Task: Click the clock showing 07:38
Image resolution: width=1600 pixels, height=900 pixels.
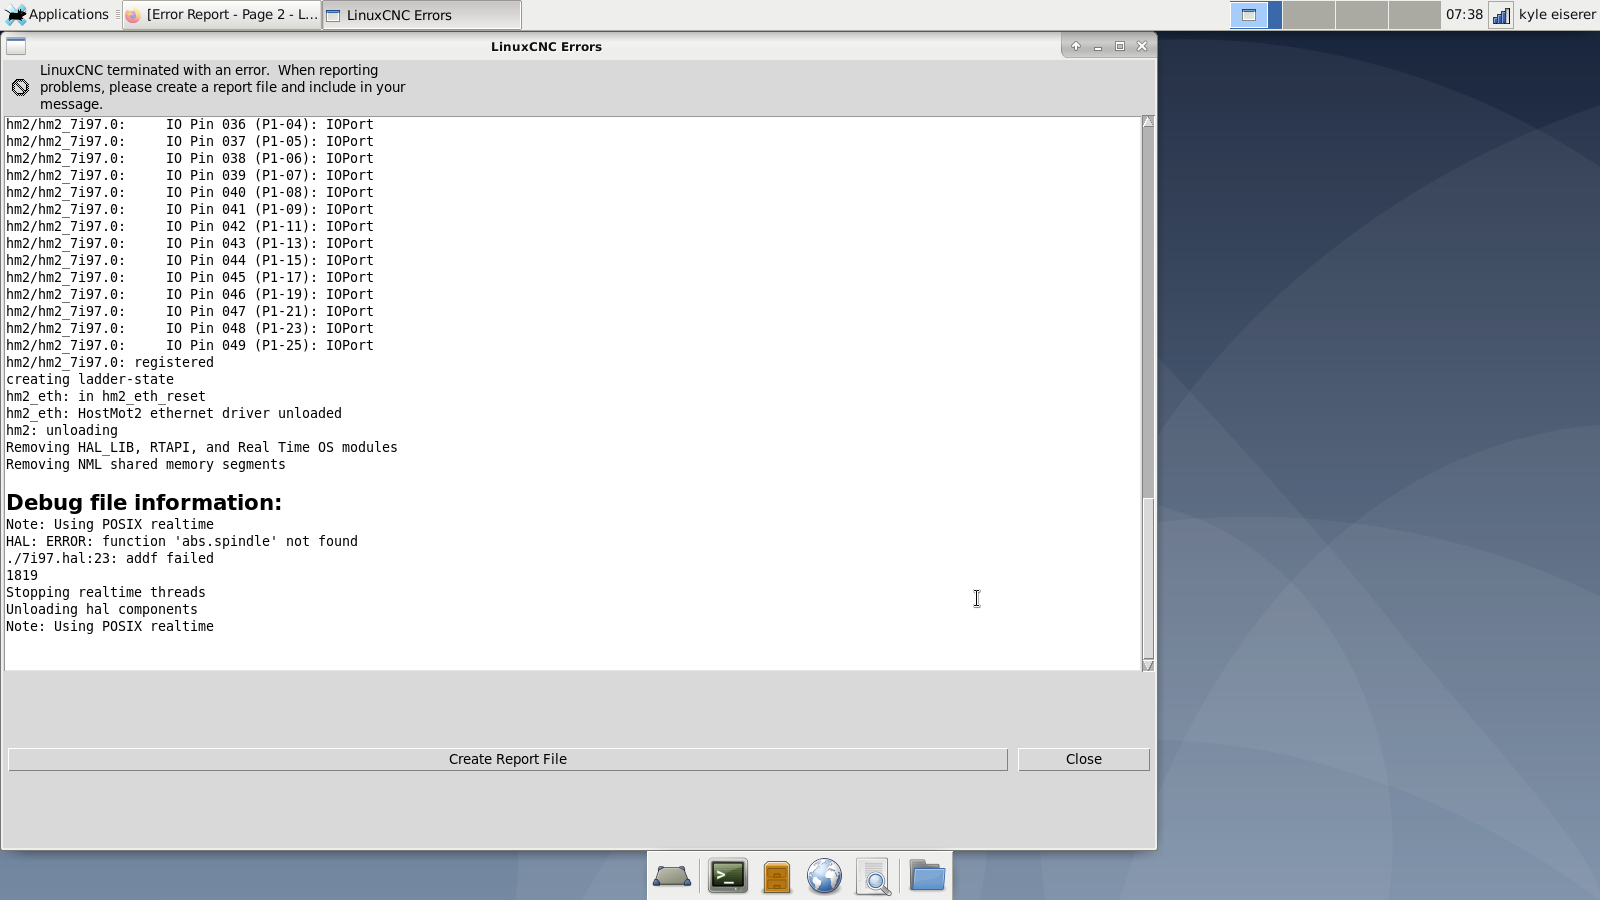Action: tap(1464, 14)
